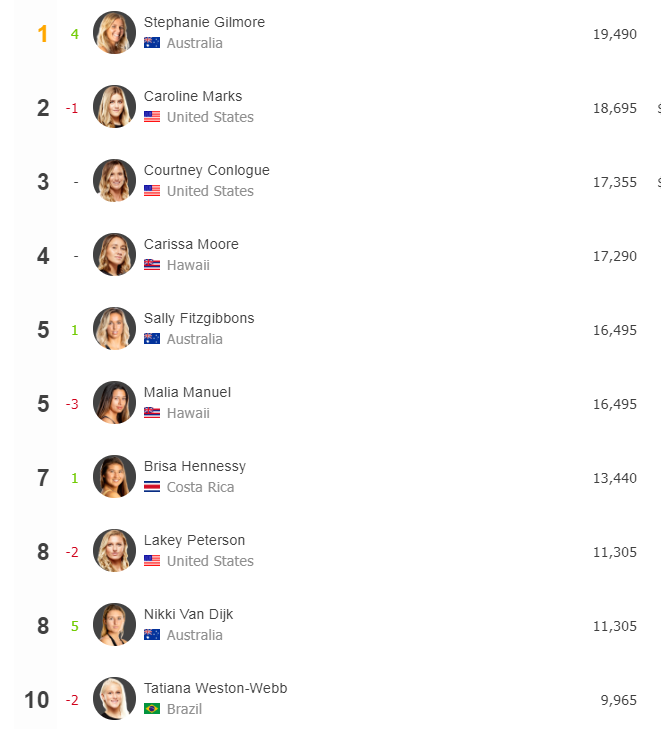Screen dimensions: 661x729
Task: Click Caroline Marks' avatar picture
Action: [x=114, y=106]
